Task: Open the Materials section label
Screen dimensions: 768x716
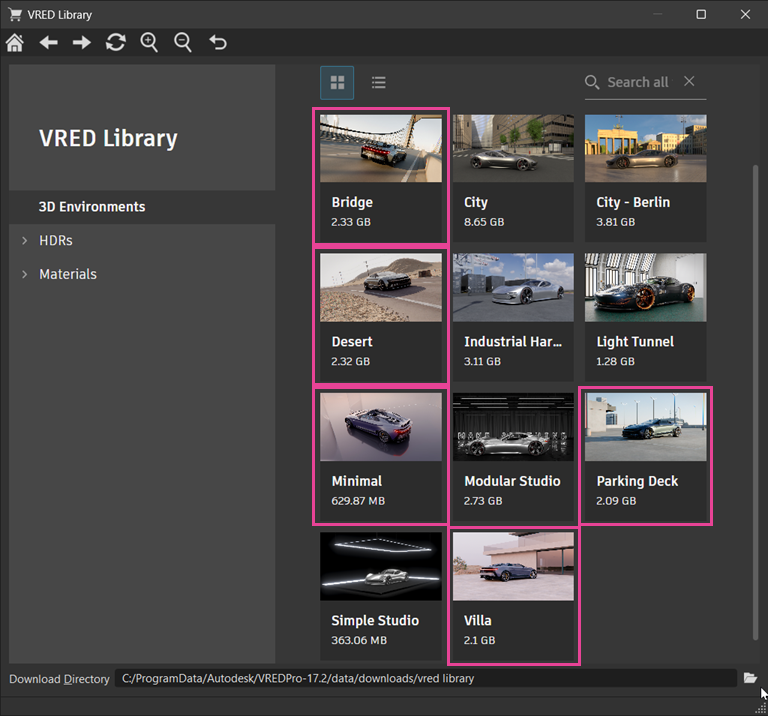Action: (68, 274)
